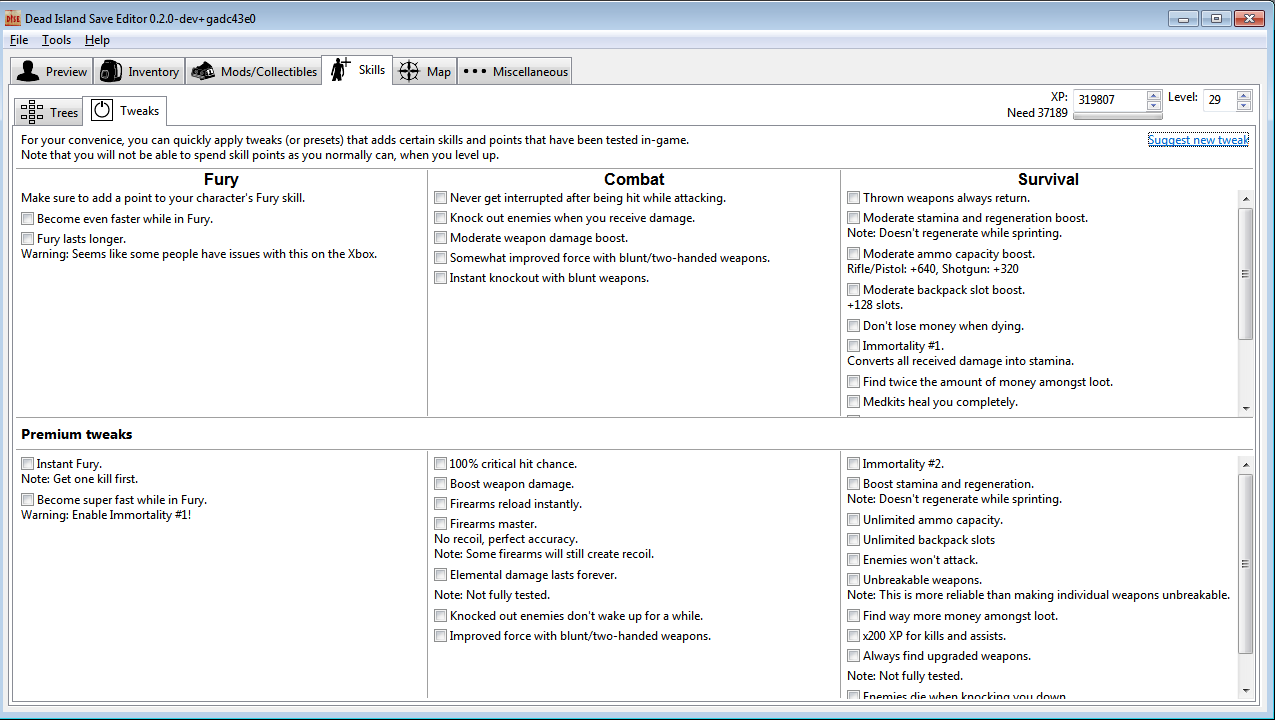Check Knock out enemies when you receive damage

441,218
